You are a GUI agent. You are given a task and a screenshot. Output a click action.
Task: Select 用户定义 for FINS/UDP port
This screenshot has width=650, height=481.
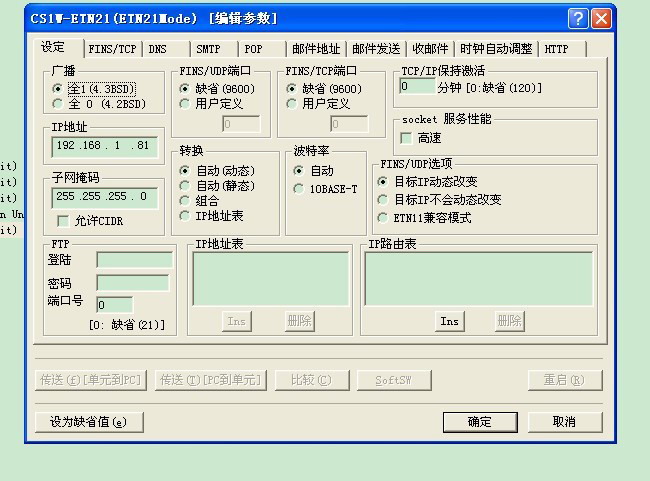(185, 104)
